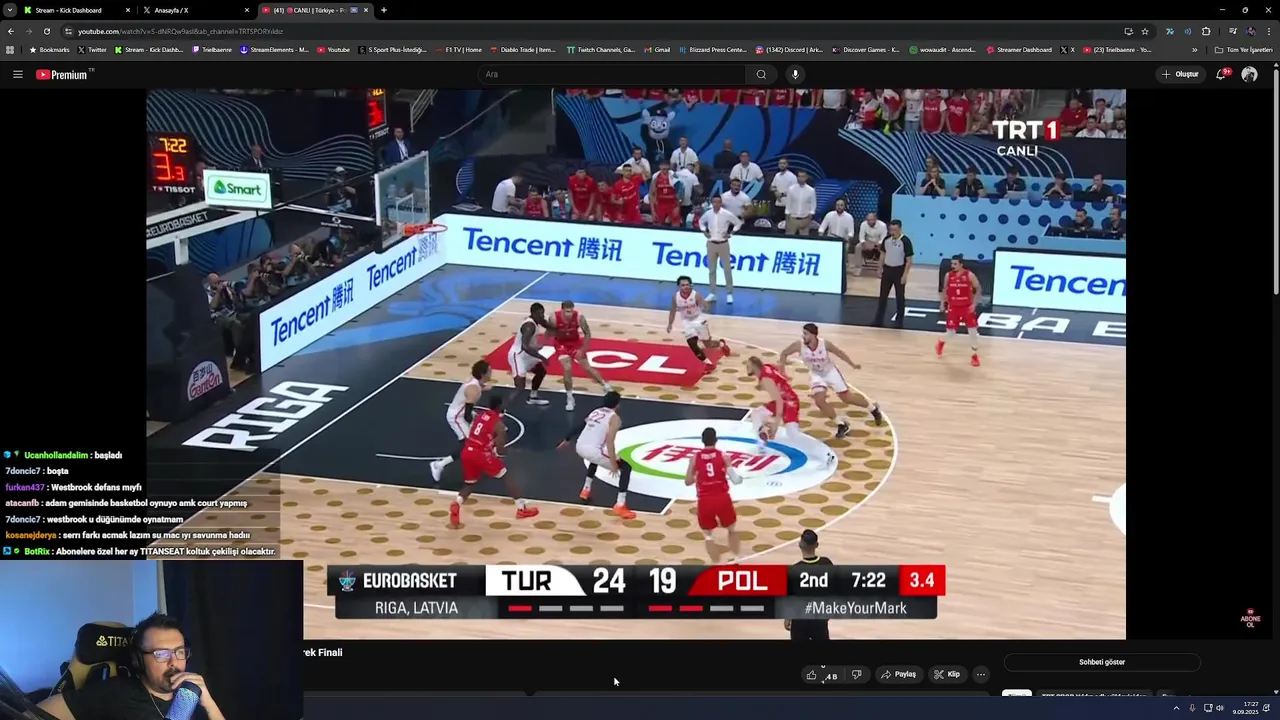Viewport: 1280px width, 720px height.
Task: Click the Klip clip button
Action: [947, 675]
